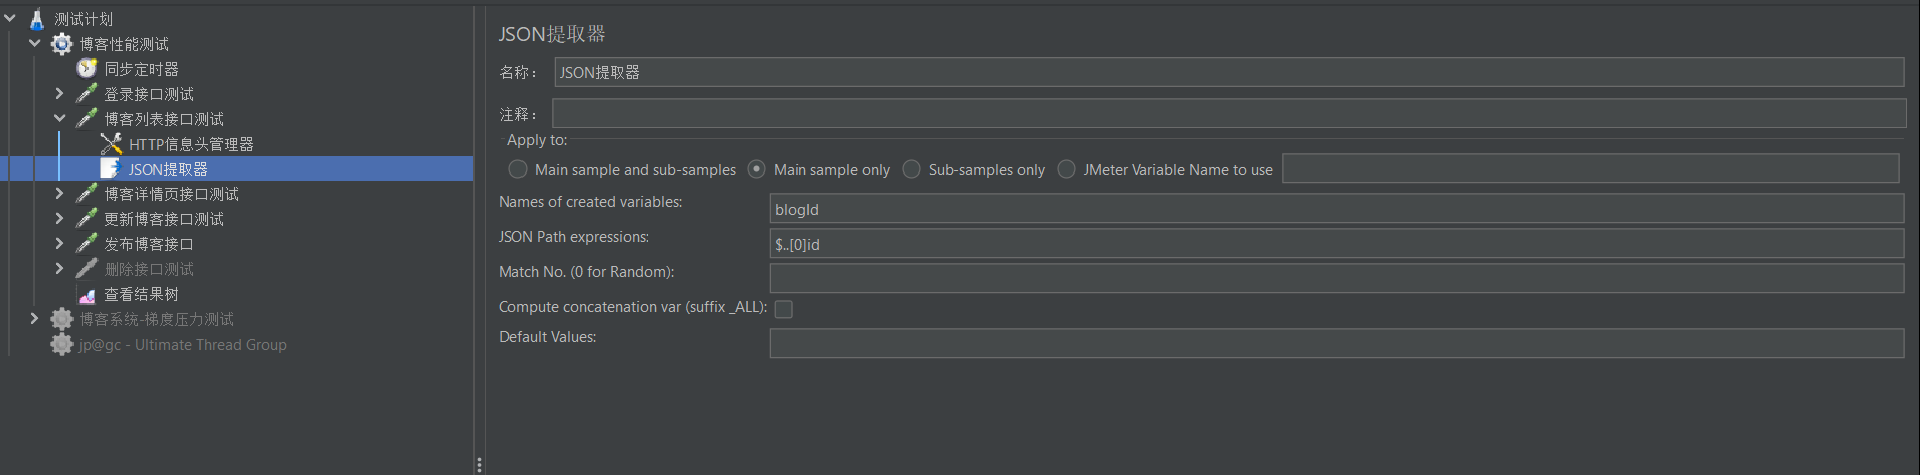Expand the 博客系统-梯度压力测试 node
This screenshot has height=475, width=1920.
(x=34, y=318)
